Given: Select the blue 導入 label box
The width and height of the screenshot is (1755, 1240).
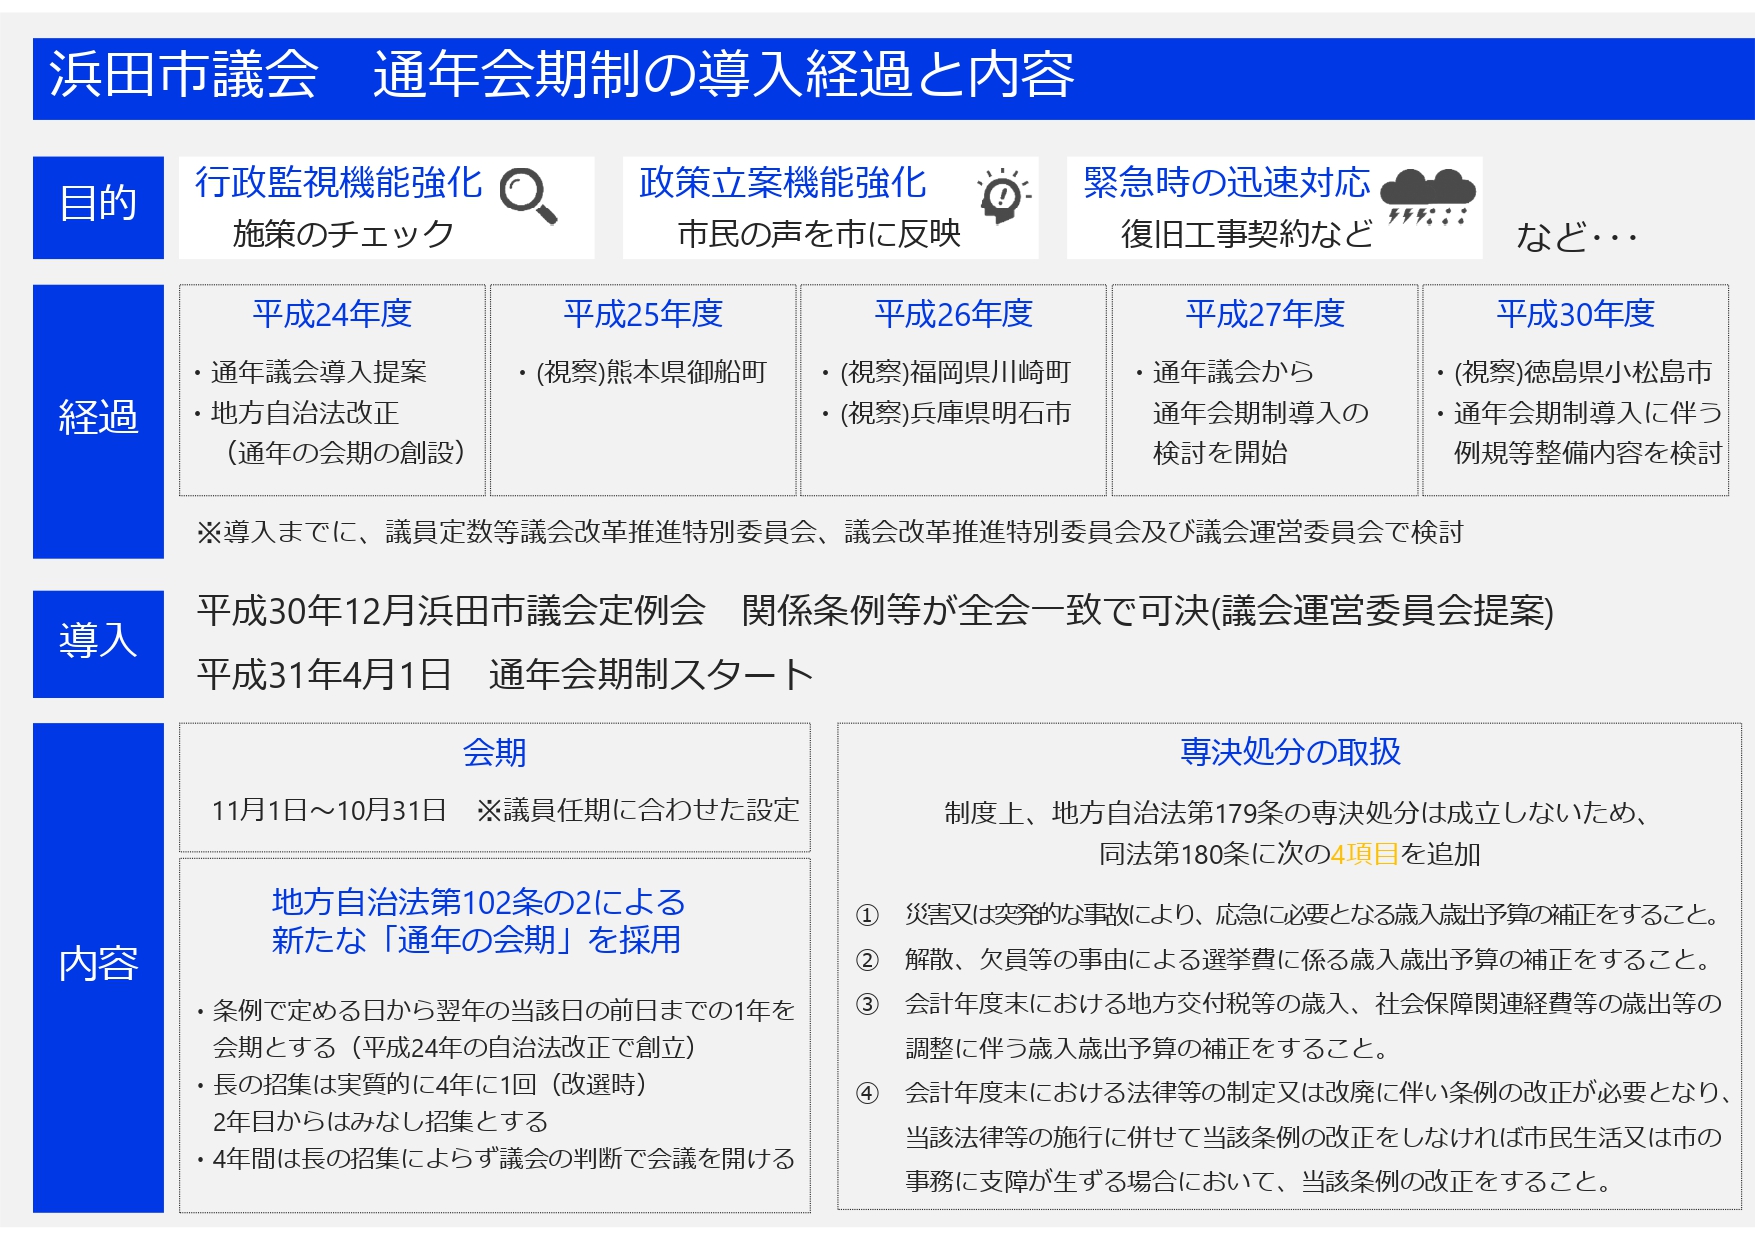Looking at the screenshot, I should pos(98,643).
